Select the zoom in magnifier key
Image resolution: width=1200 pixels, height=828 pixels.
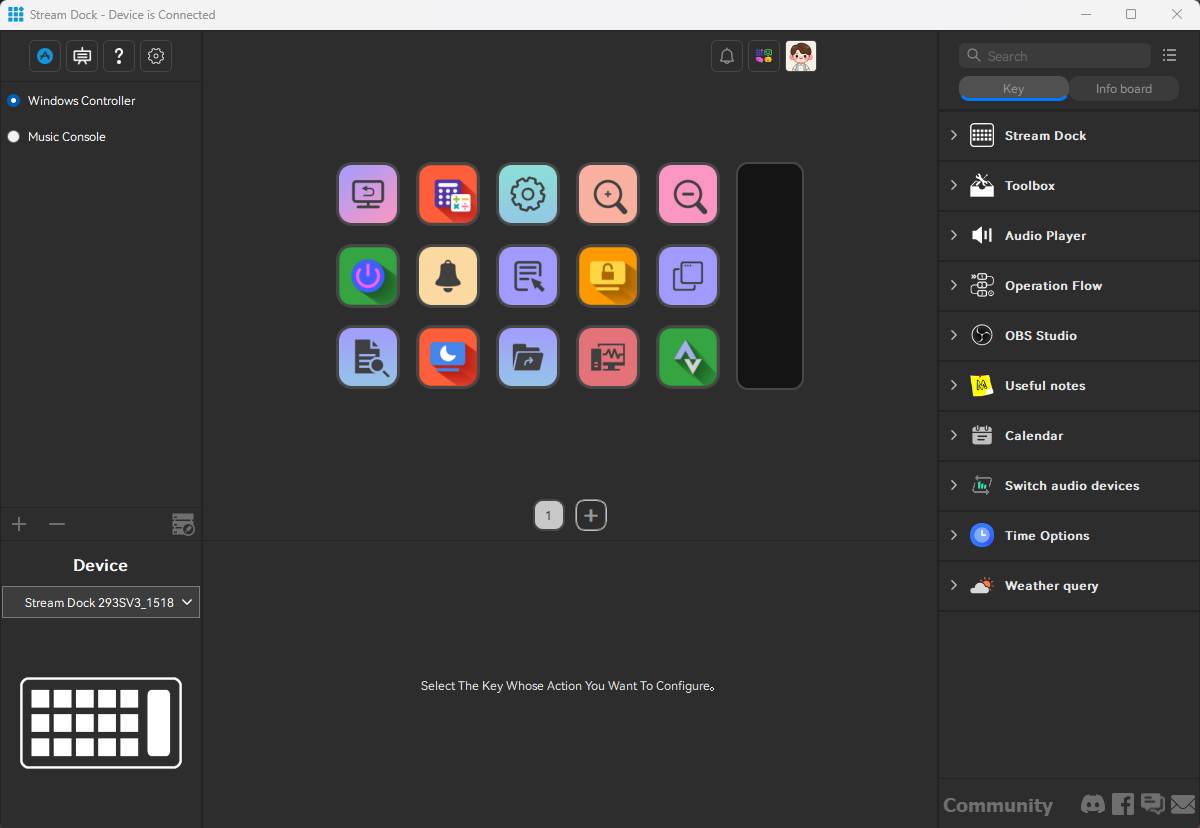[x=608, y=194]
